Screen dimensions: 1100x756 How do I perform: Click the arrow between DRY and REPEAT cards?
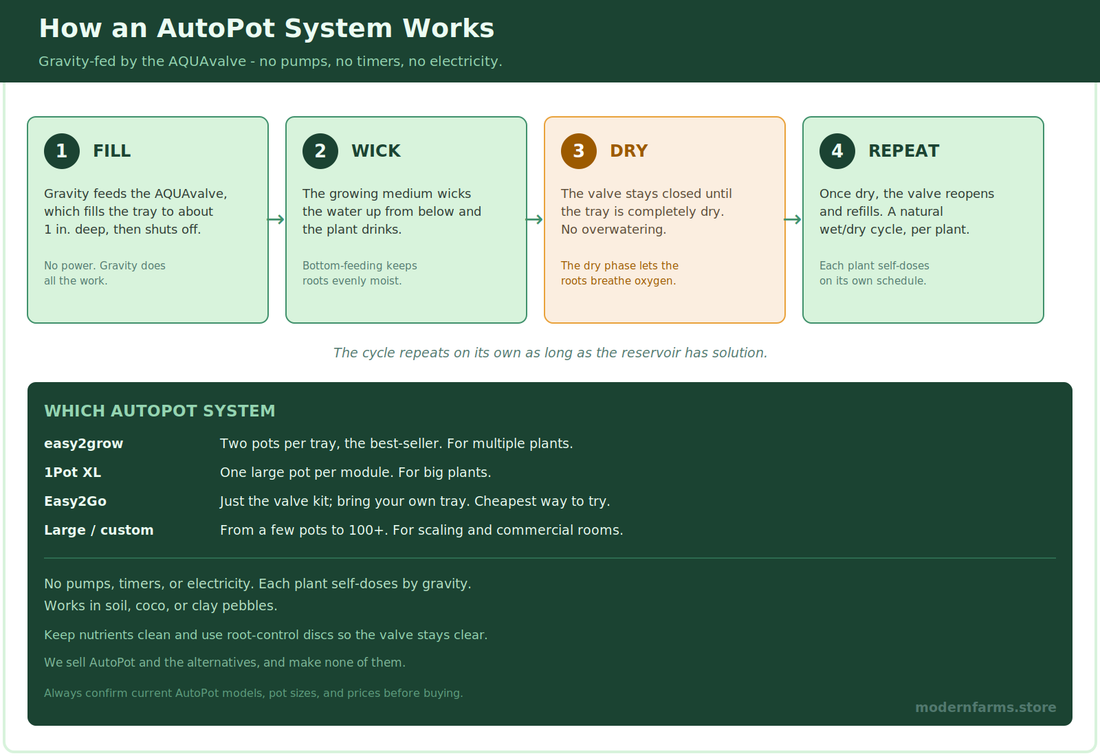tap(793, 220)
